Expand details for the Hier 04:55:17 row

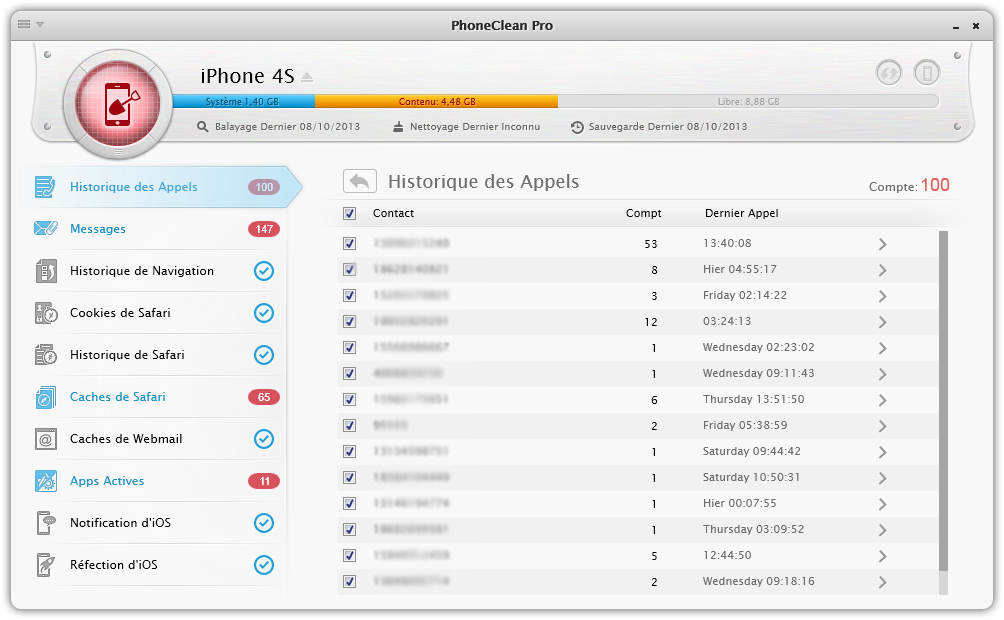882,270
